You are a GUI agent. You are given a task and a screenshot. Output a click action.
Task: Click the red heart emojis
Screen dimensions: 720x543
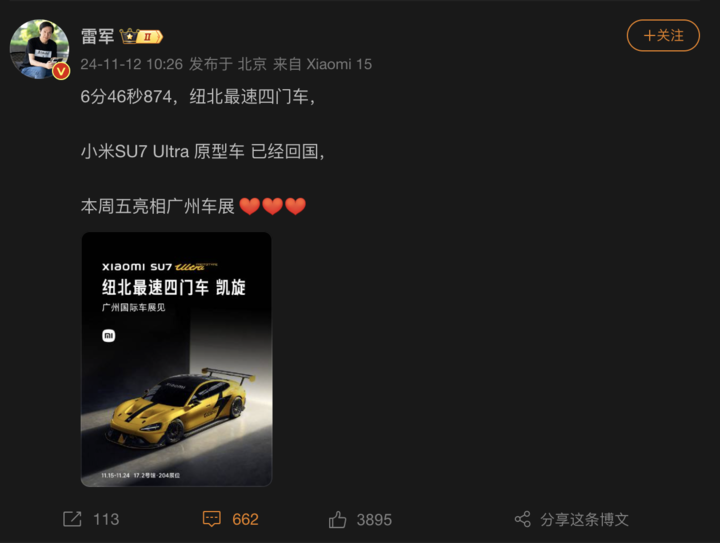tap(272, 206)
